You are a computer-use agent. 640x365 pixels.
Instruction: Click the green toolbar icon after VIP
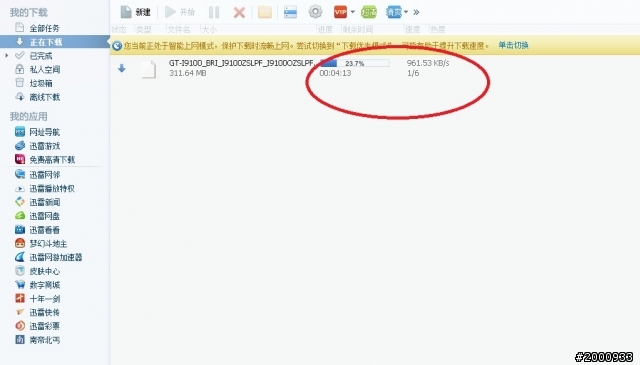coord(369,12)
